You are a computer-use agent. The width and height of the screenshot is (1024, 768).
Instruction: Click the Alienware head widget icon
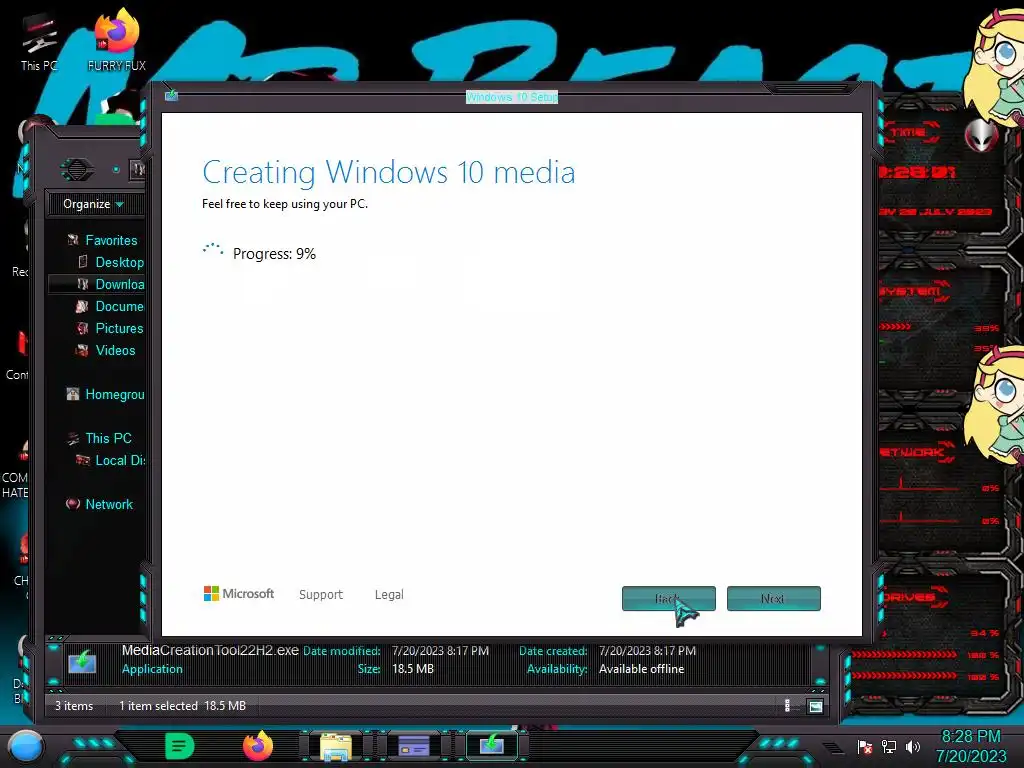pos(982,136)
